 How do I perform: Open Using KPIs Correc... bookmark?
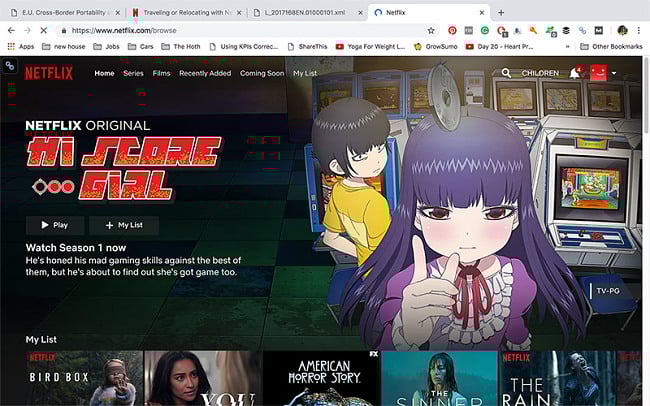tap(244, 46)
